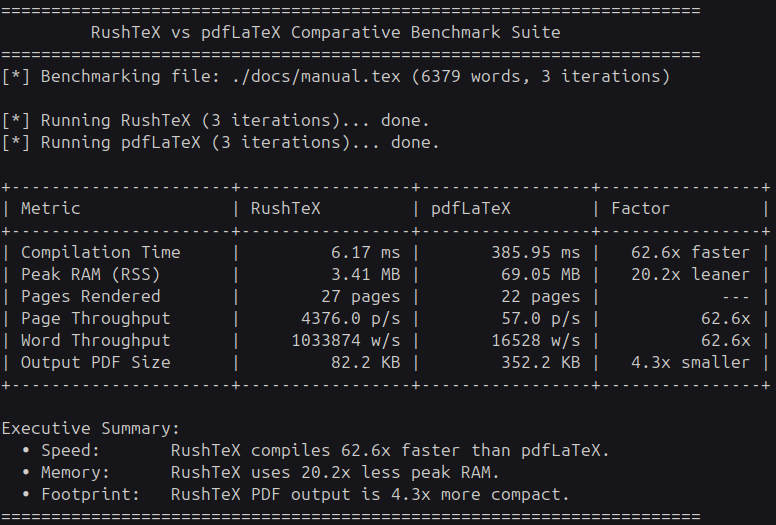The height and width of the screenshot is (525, 776).
Task: Click "RushTeX compiles 62.6x faster than pdfLaTeX."
Action: pyautogui.click(x=390, y=451)
